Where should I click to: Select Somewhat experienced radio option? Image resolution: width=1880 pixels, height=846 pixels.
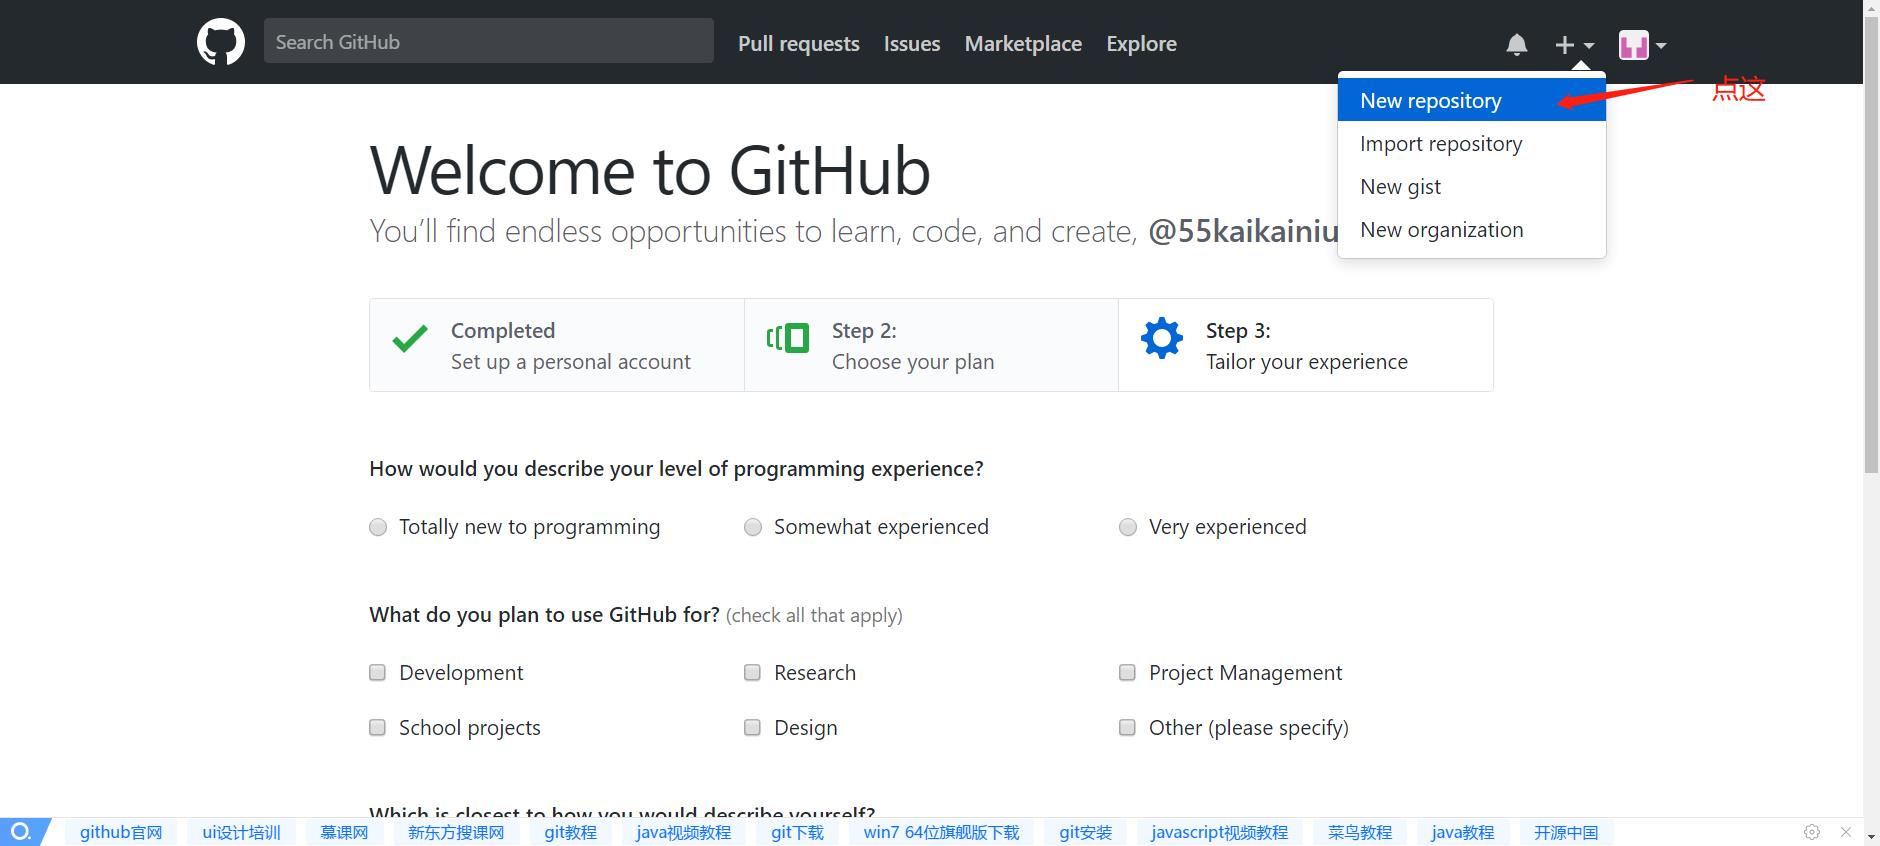click(x=753, y=527)
